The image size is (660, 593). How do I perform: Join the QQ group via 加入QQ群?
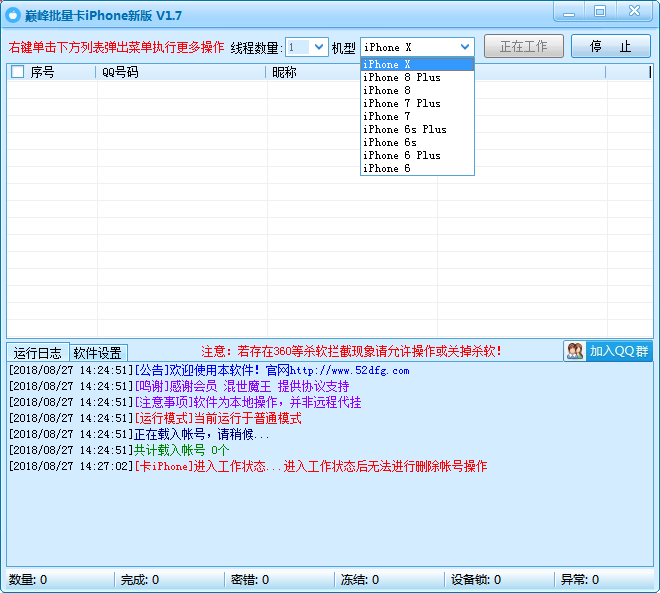(x=608, y=351)
